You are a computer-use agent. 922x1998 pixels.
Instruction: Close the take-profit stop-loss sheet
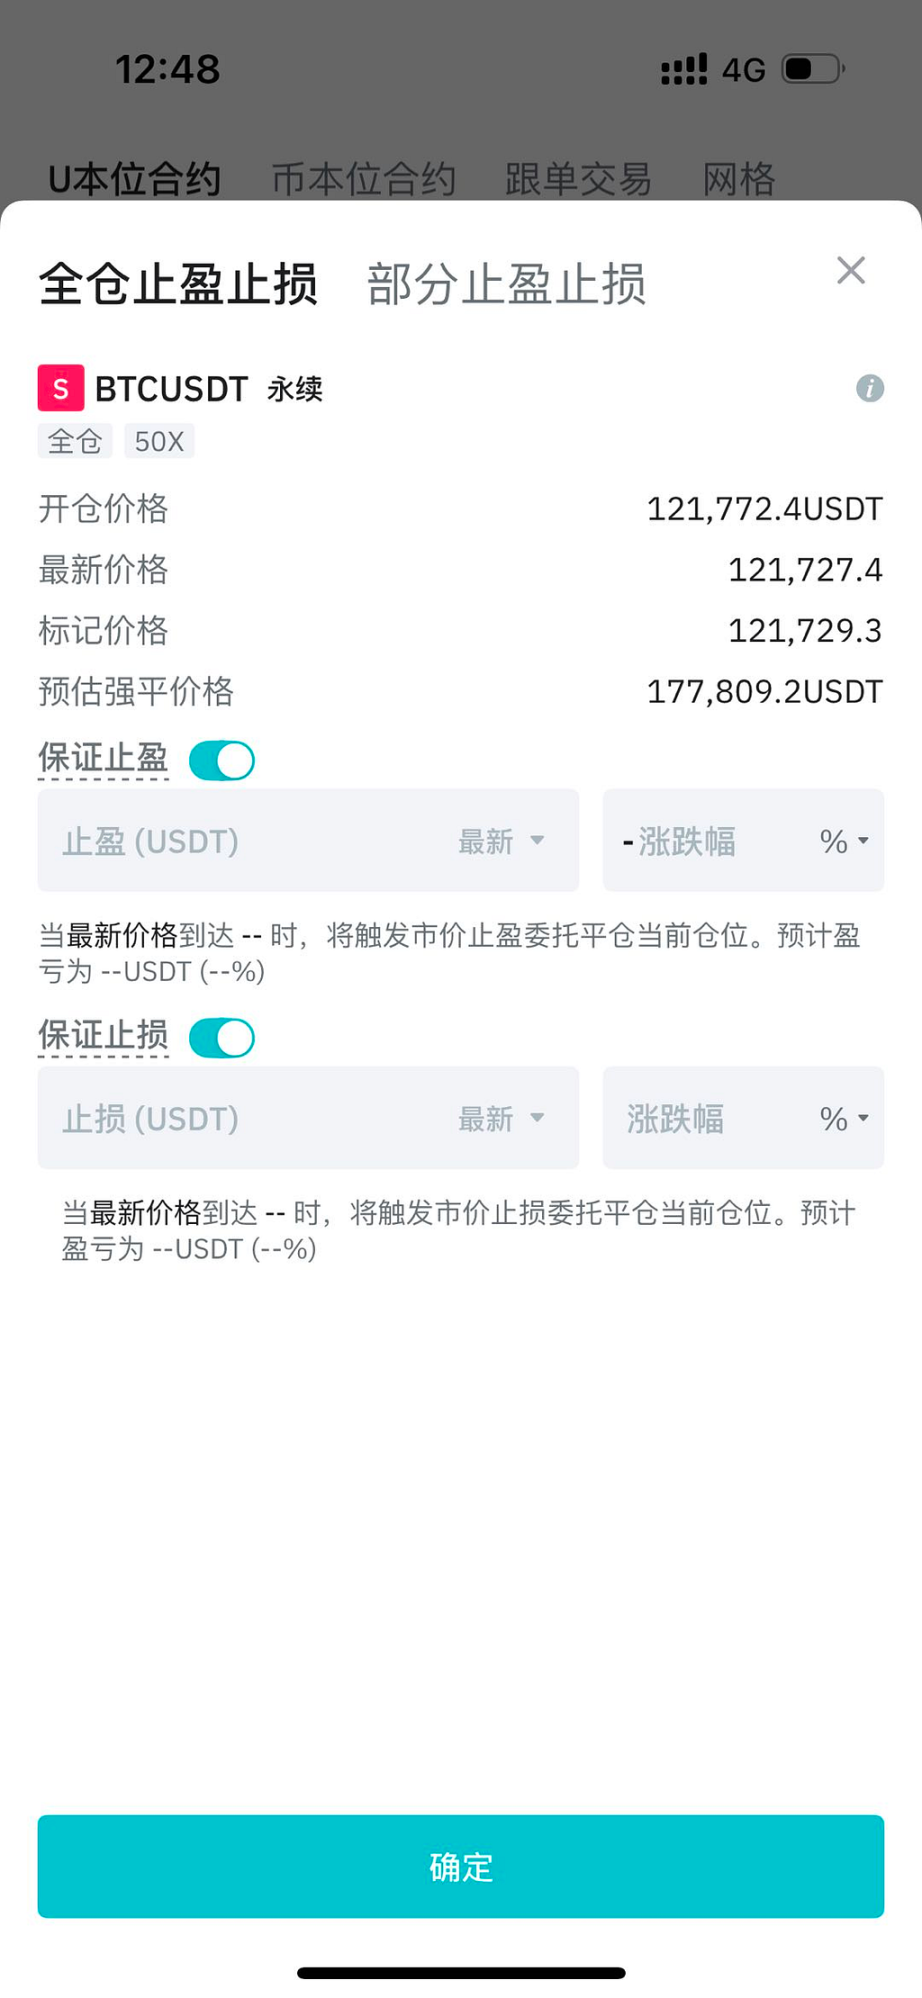851,270
